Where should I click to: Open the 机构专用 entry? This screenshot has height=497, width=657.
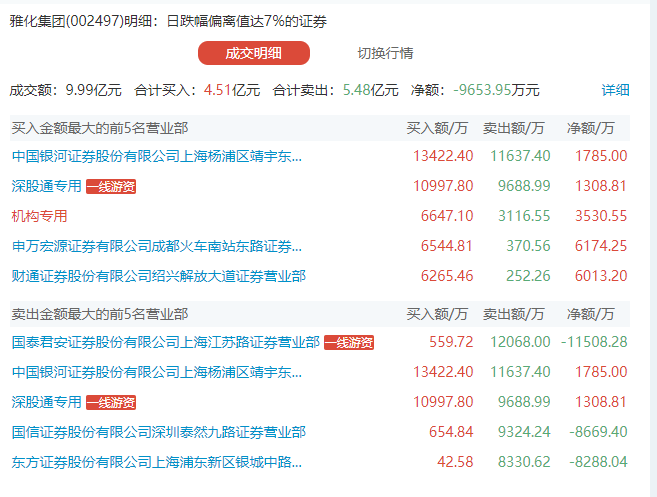click(x=39, y=216)
